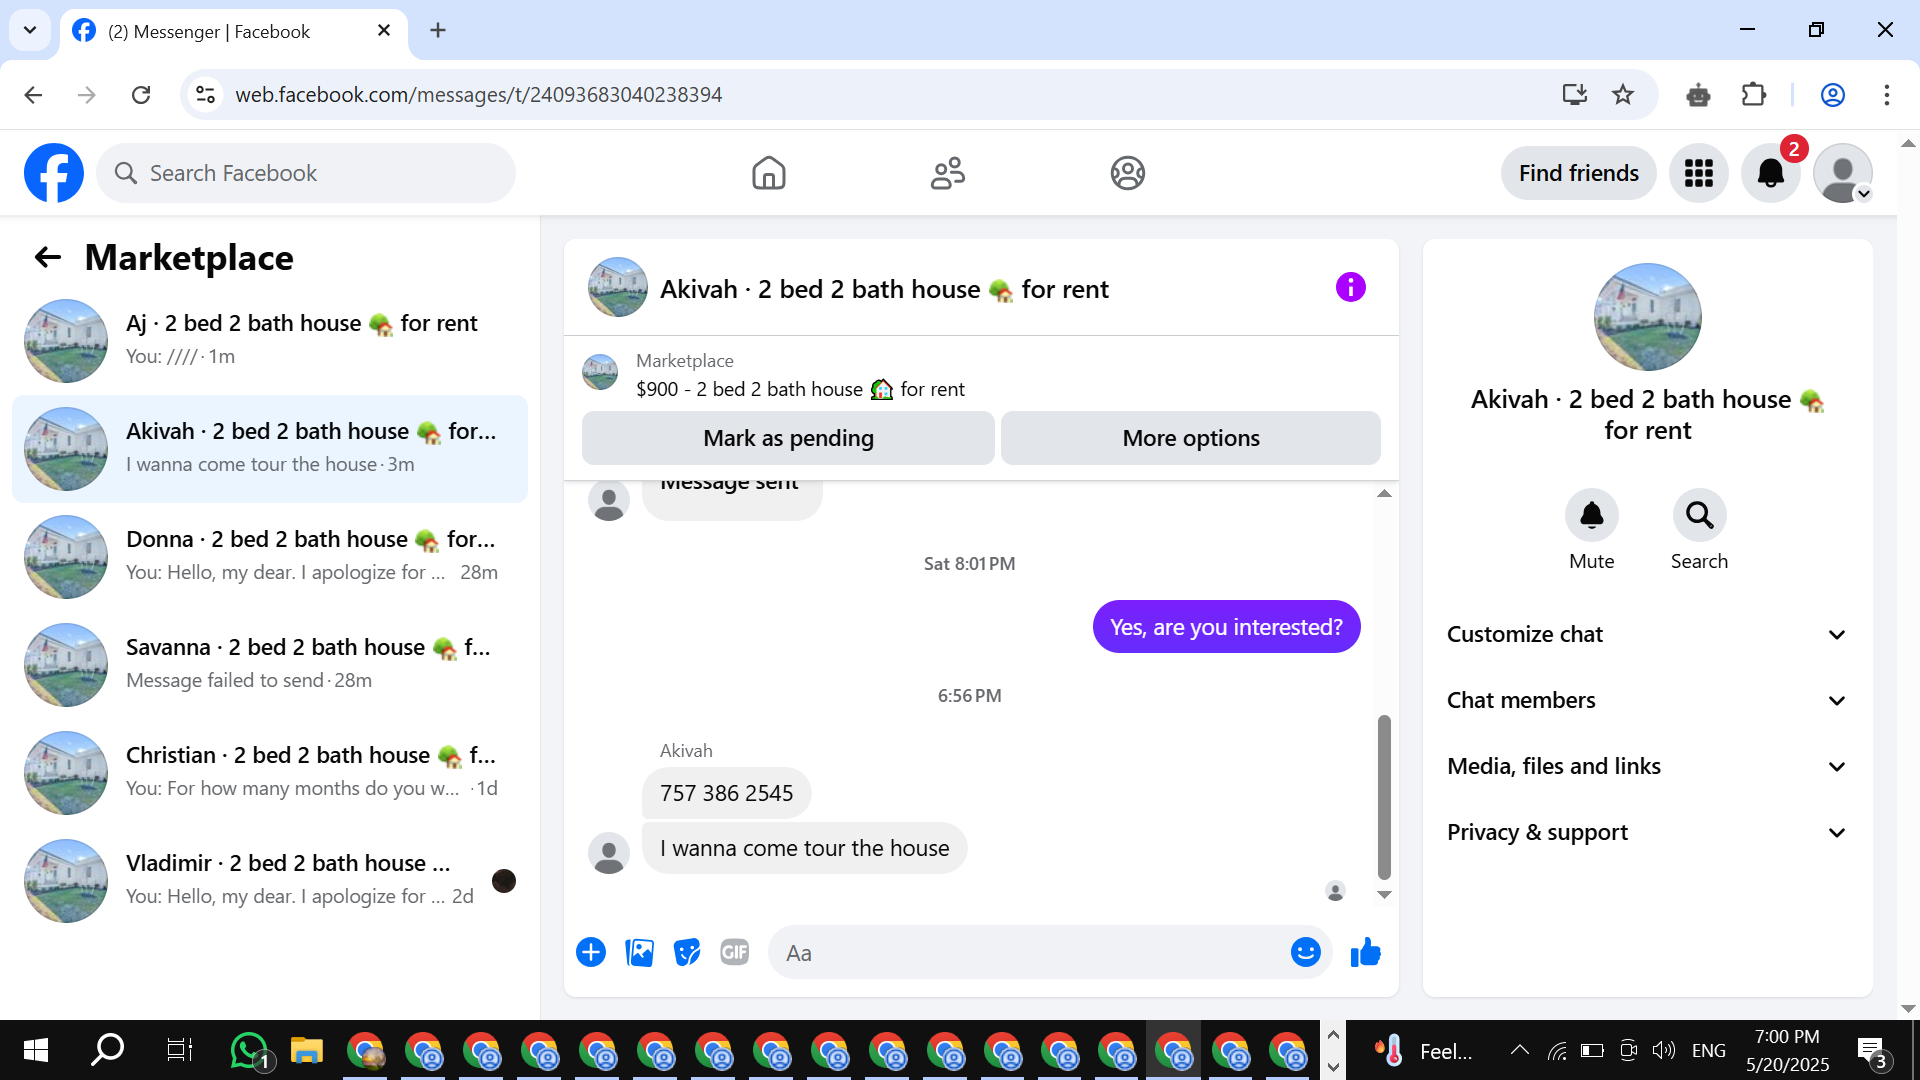The height and width of the screenshot is (1080, 1920).
Task: Click the GIF picker icon
Action: pos(735,953)
